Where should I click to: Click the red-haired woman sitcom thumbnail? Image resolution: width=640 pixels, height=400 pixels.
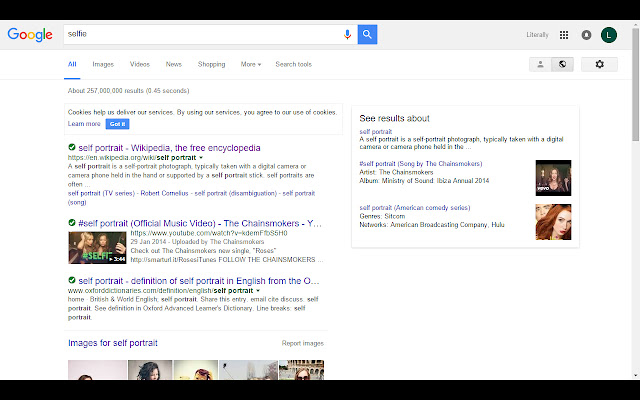pyautogui.click(x=553, y=222)
